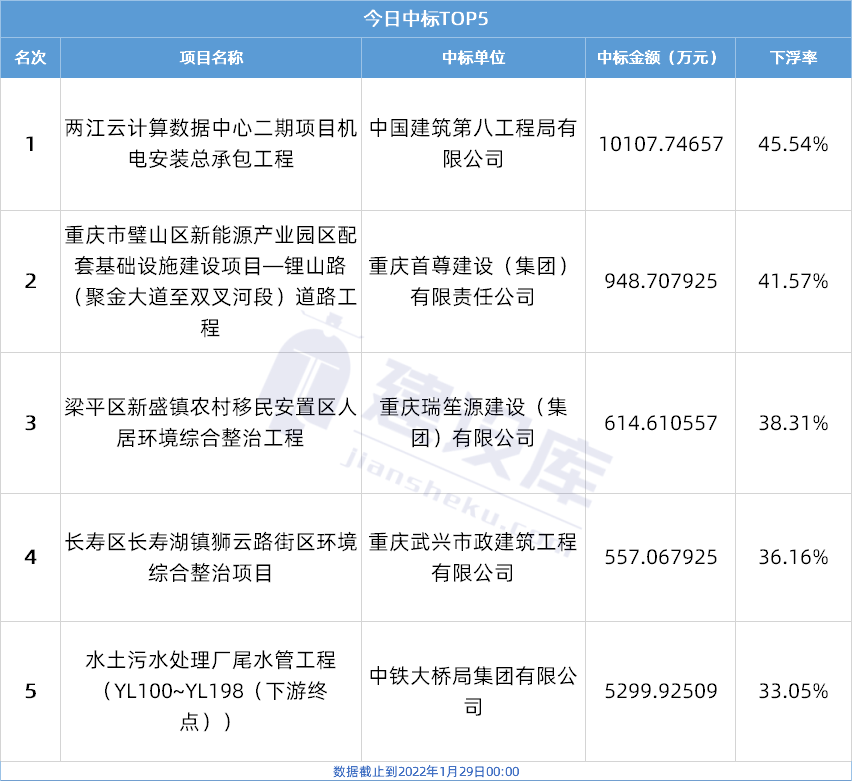Select the 中标金额（万元） column header
The width and height of the screenshot is (852, 781).
(x=658, y=58)
